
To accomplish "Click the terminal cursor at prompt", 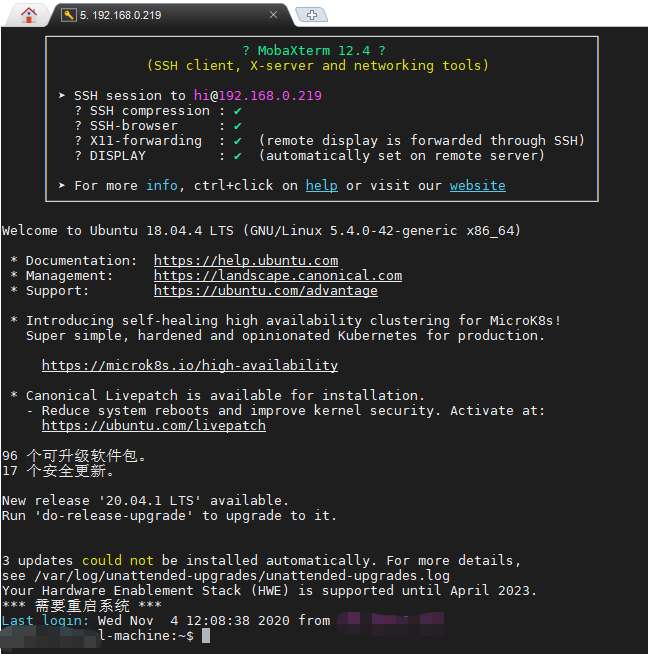I will (x=206, y=636).
